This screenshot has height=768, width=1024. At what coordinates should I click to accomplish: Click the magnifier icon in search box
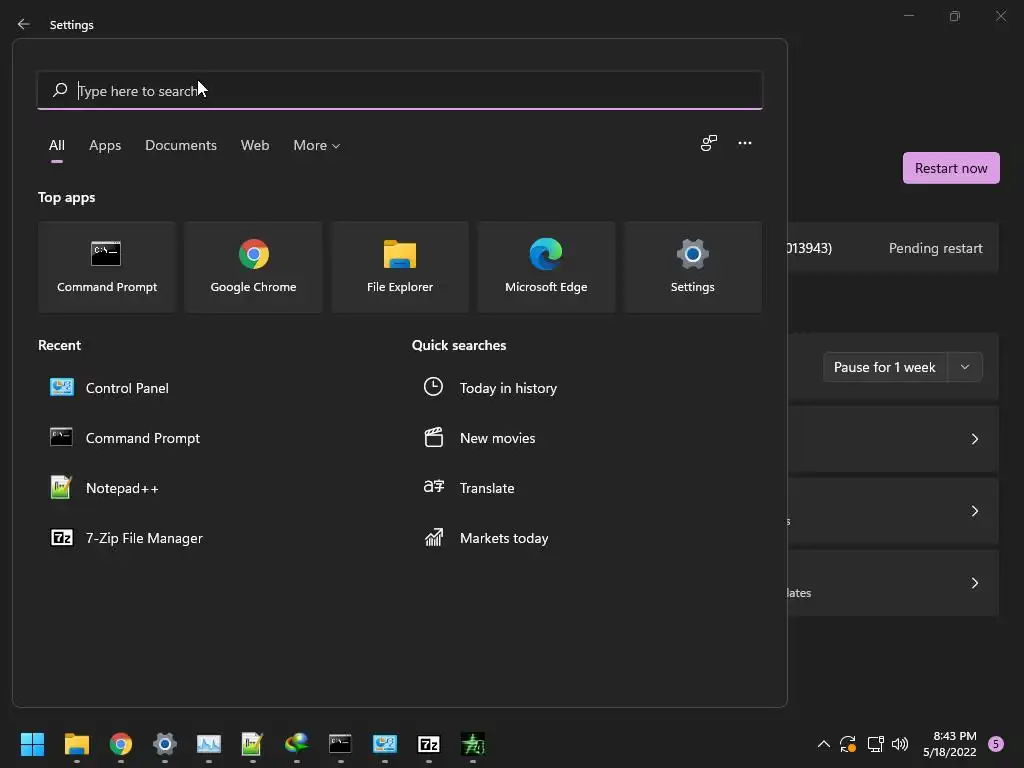coord(60,90)
